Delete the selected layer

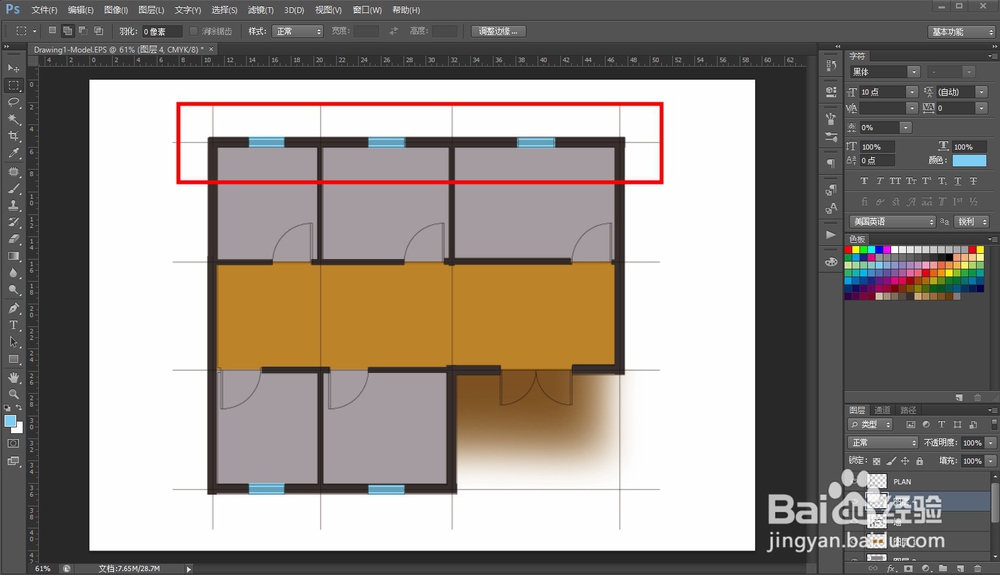click(x=977, y=568)
